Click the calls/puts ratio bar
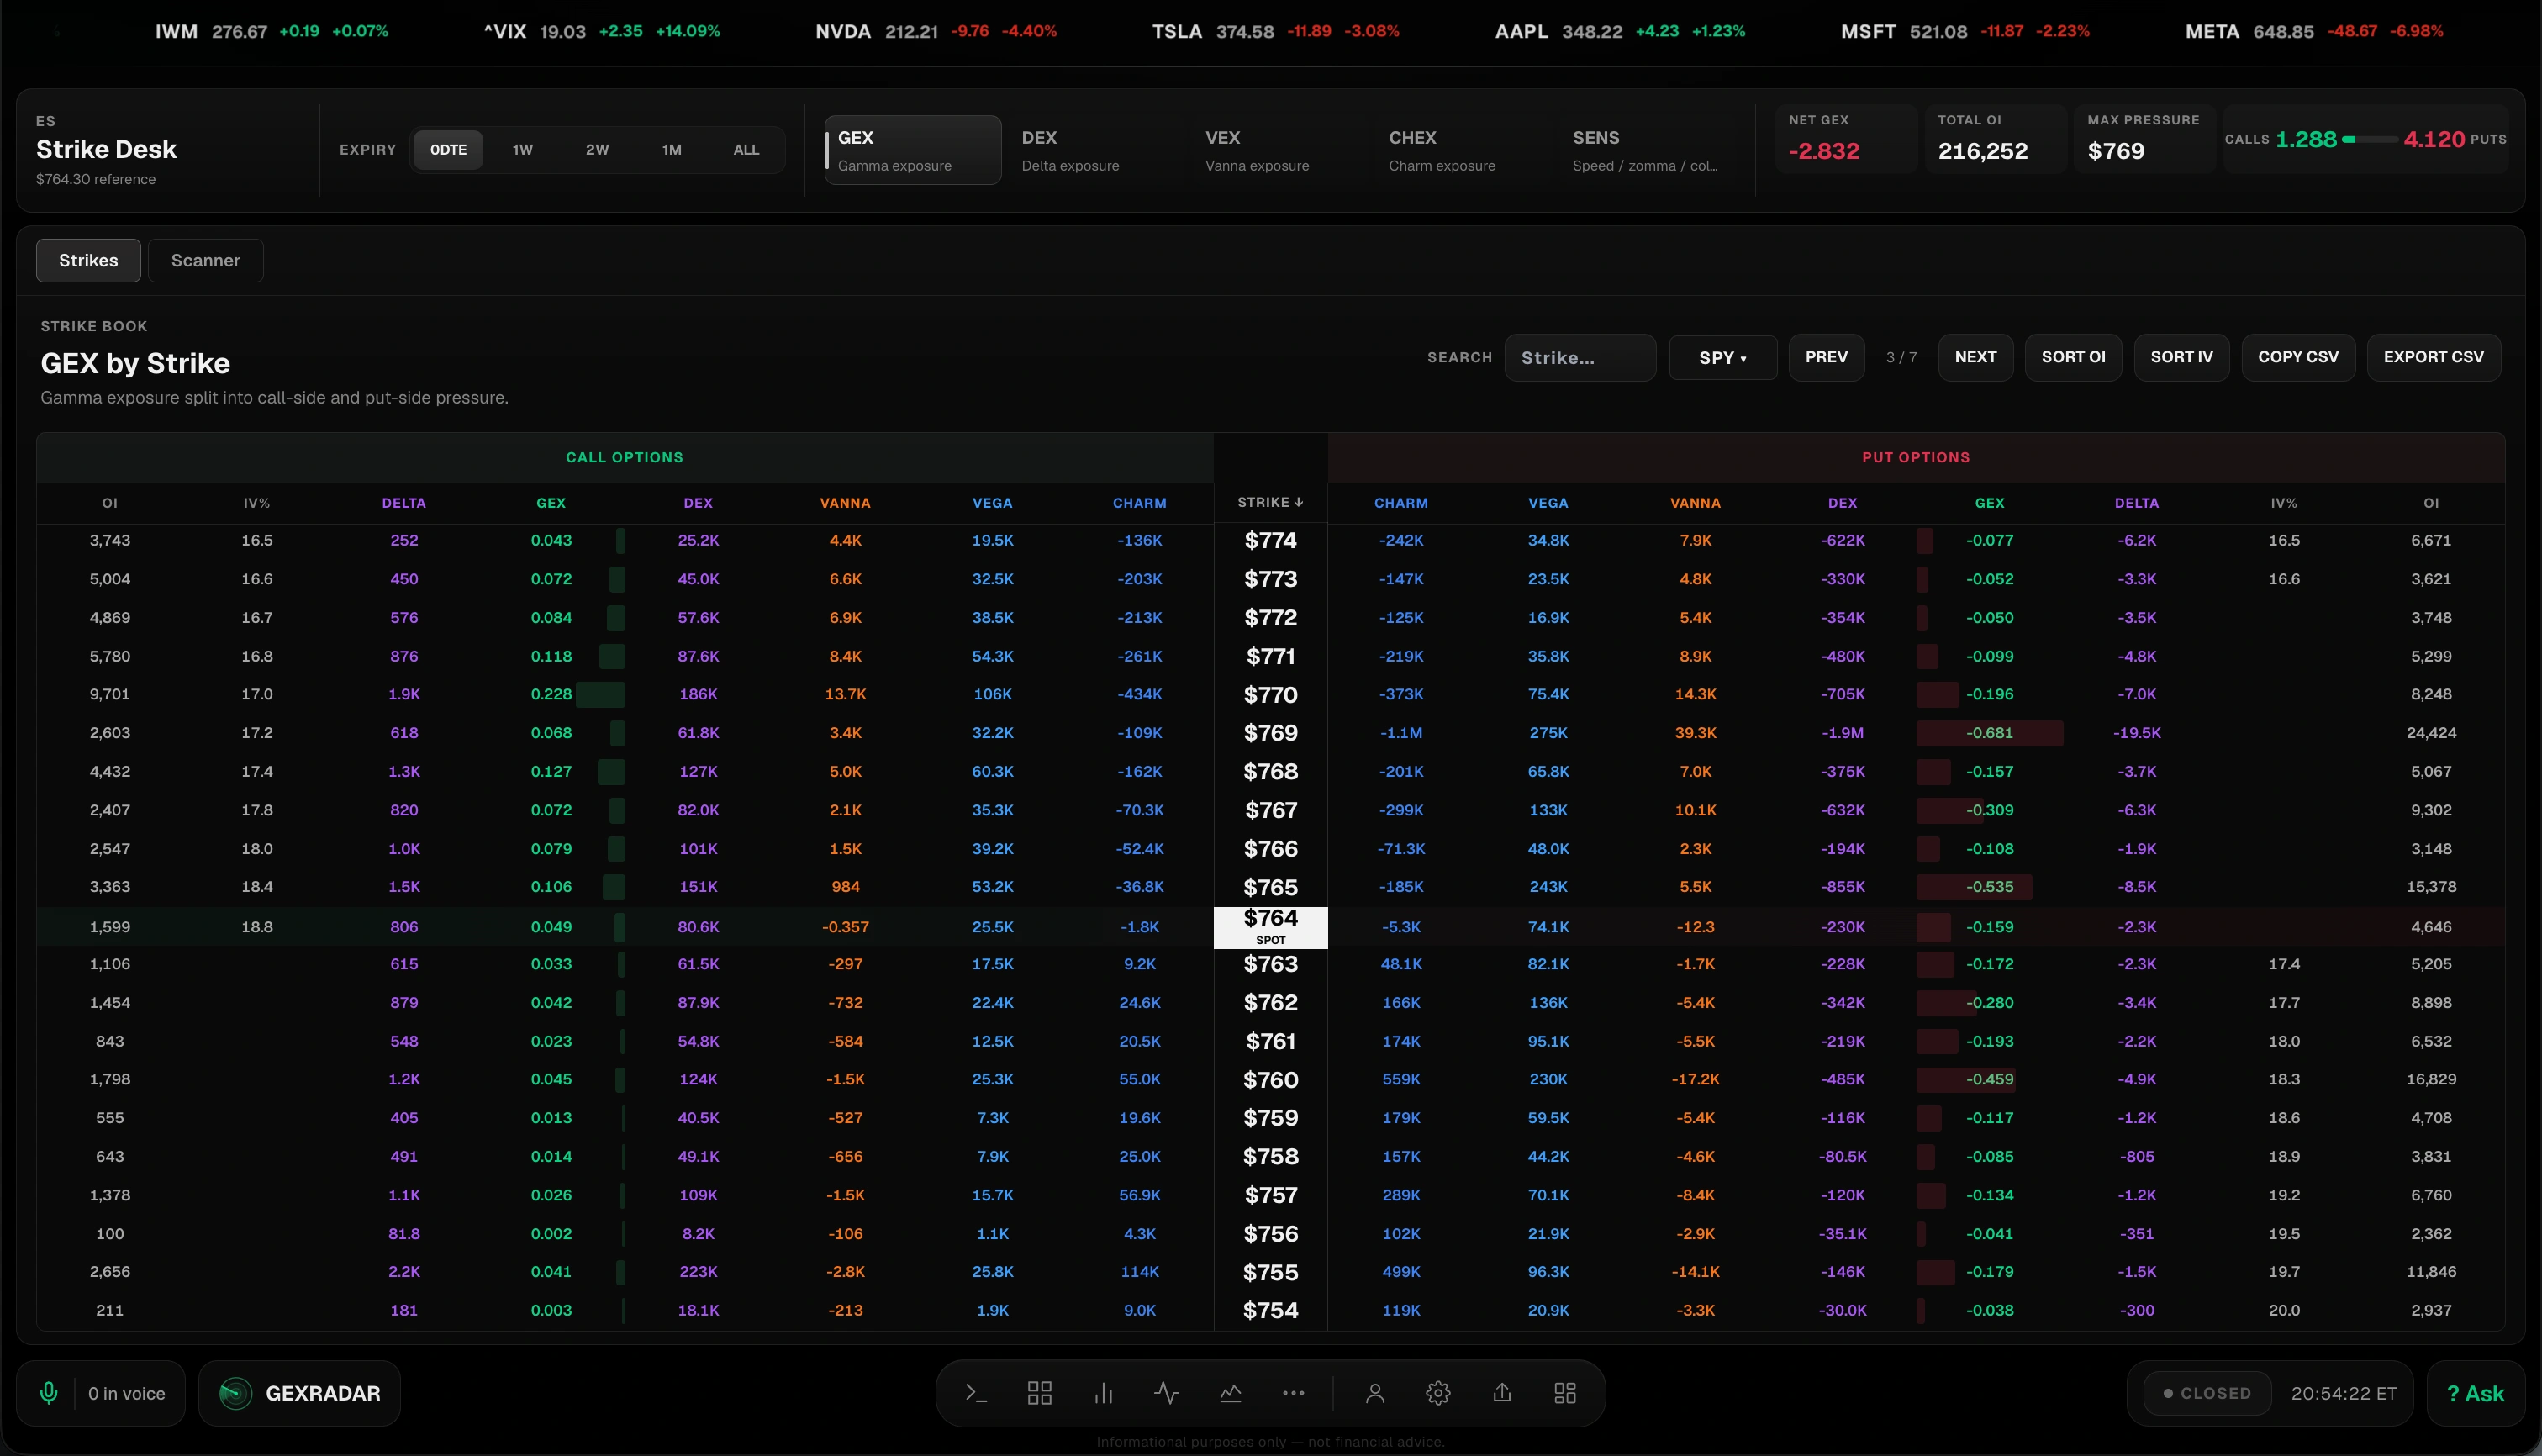Screen dimensions: 2542x1456 (2369, 139)
